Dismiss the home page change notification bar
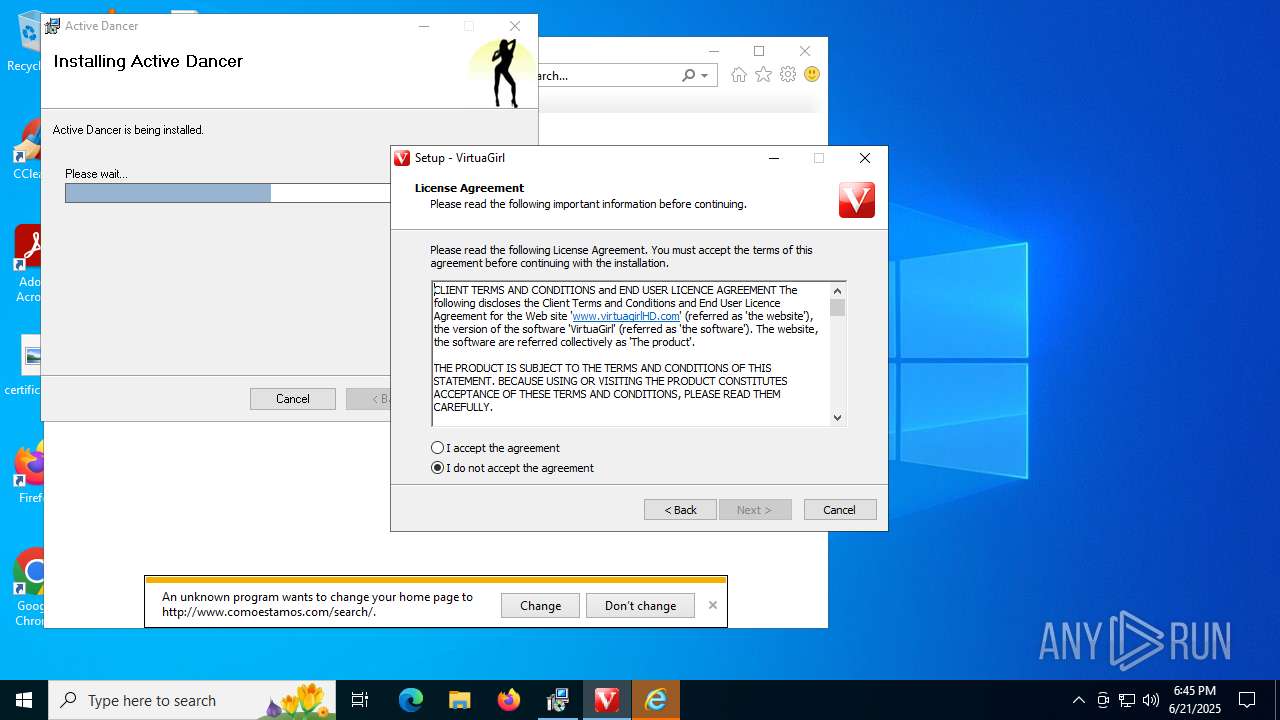 [713, 605]
